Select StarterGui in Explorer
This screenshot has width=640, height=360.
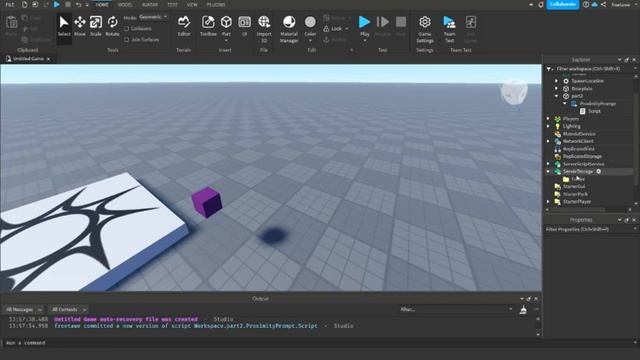click(x=574, y=187)
